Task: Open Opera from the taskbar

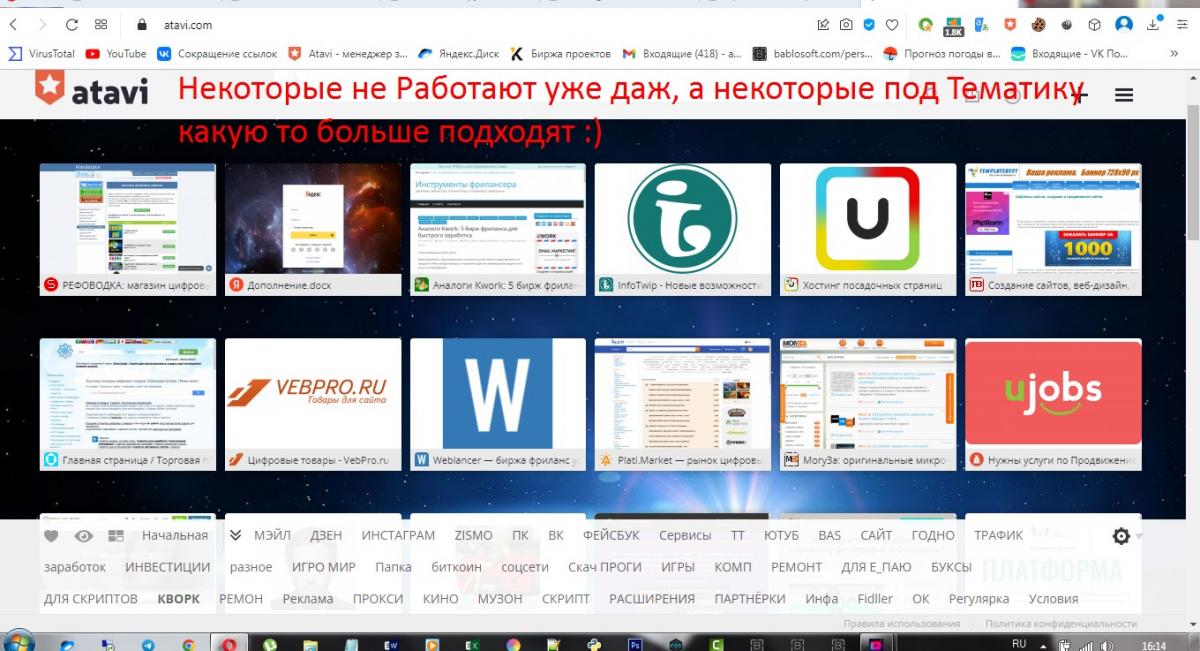Action: pos(230,645)
